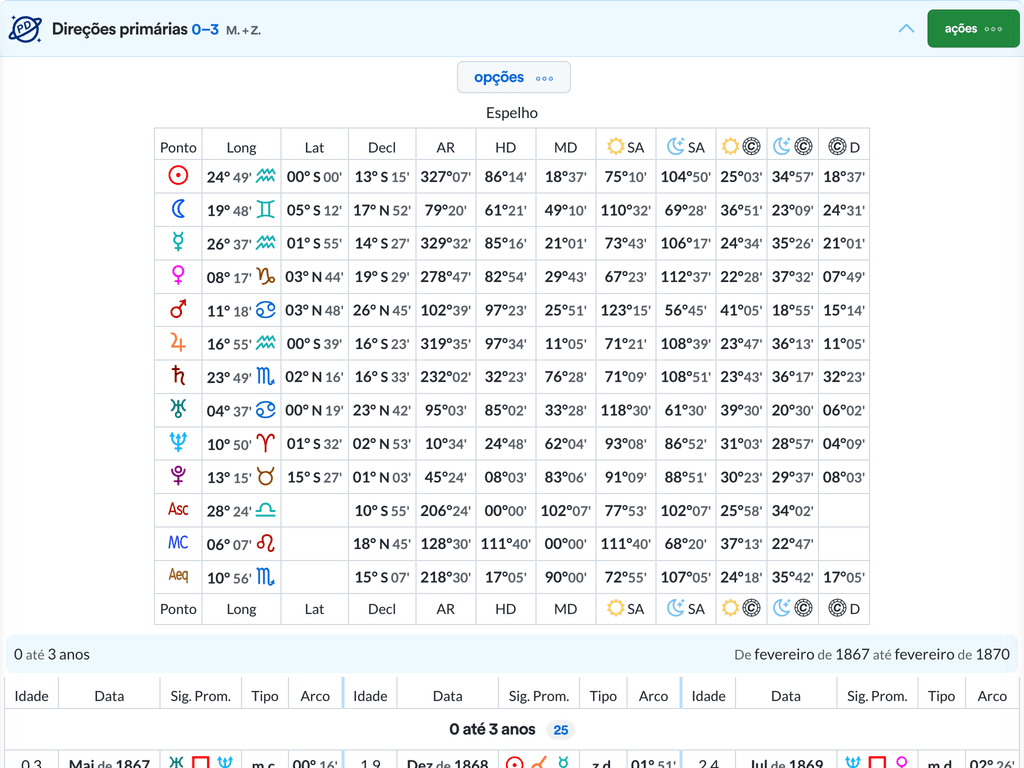
Task: Select the Mercury glyph in Ponto column
Action: tap(178, 242)
